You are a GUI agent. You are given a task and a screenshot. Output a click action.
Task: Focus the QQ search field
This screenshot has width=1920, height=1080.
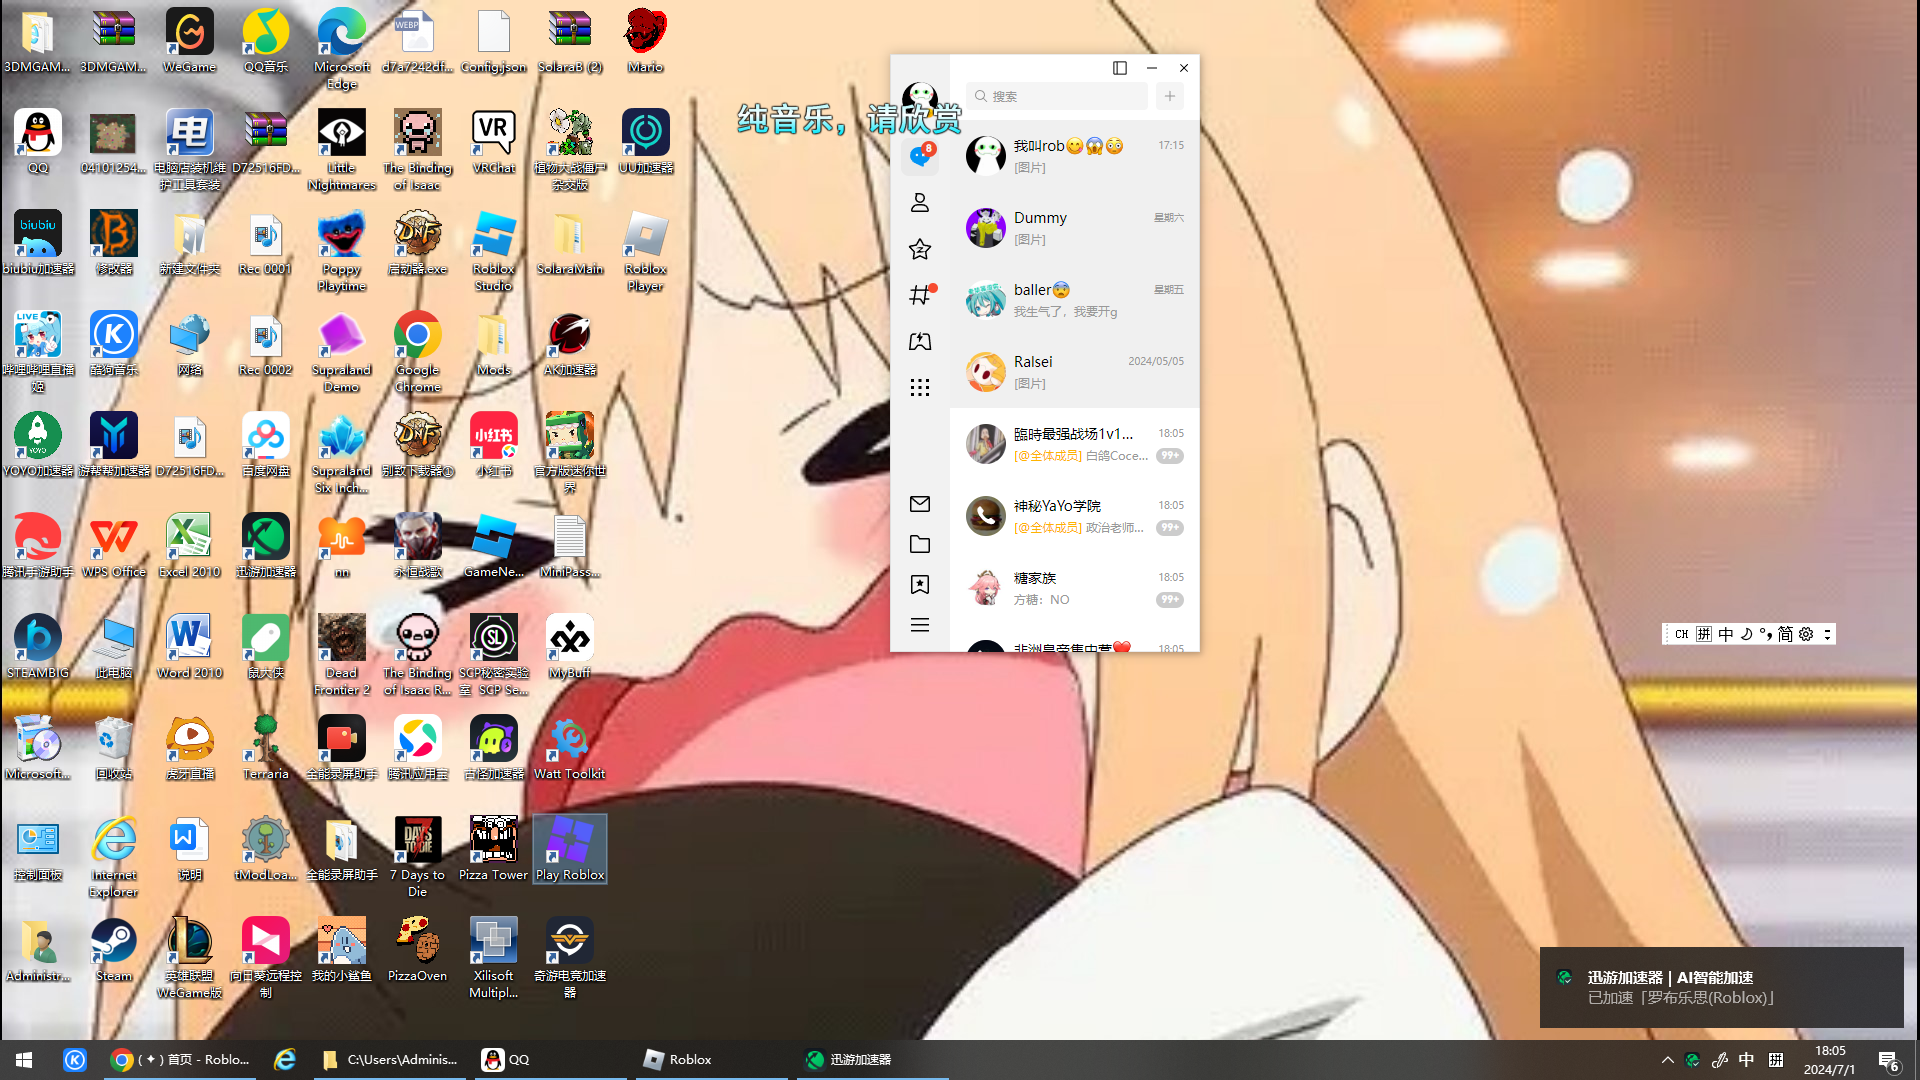point(1057,96)
